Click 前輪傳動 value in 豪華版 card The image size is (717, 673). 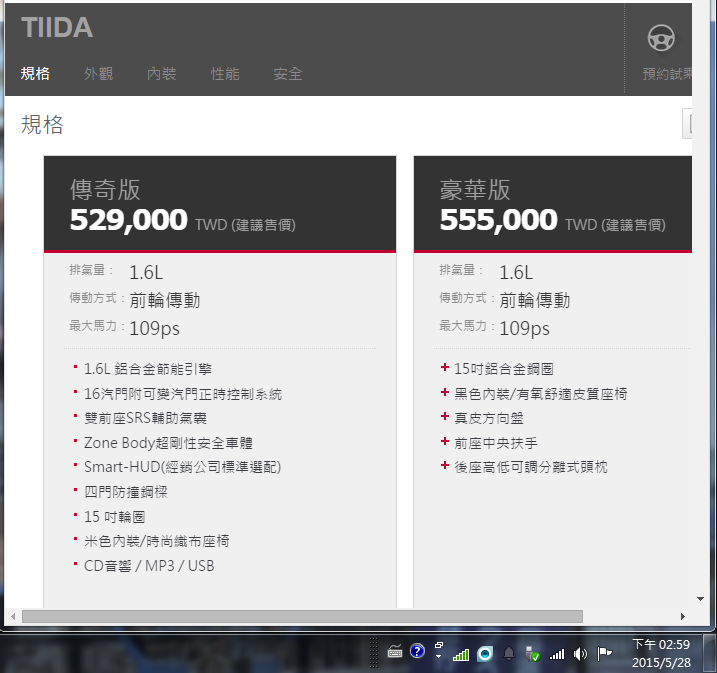[535, 300]
